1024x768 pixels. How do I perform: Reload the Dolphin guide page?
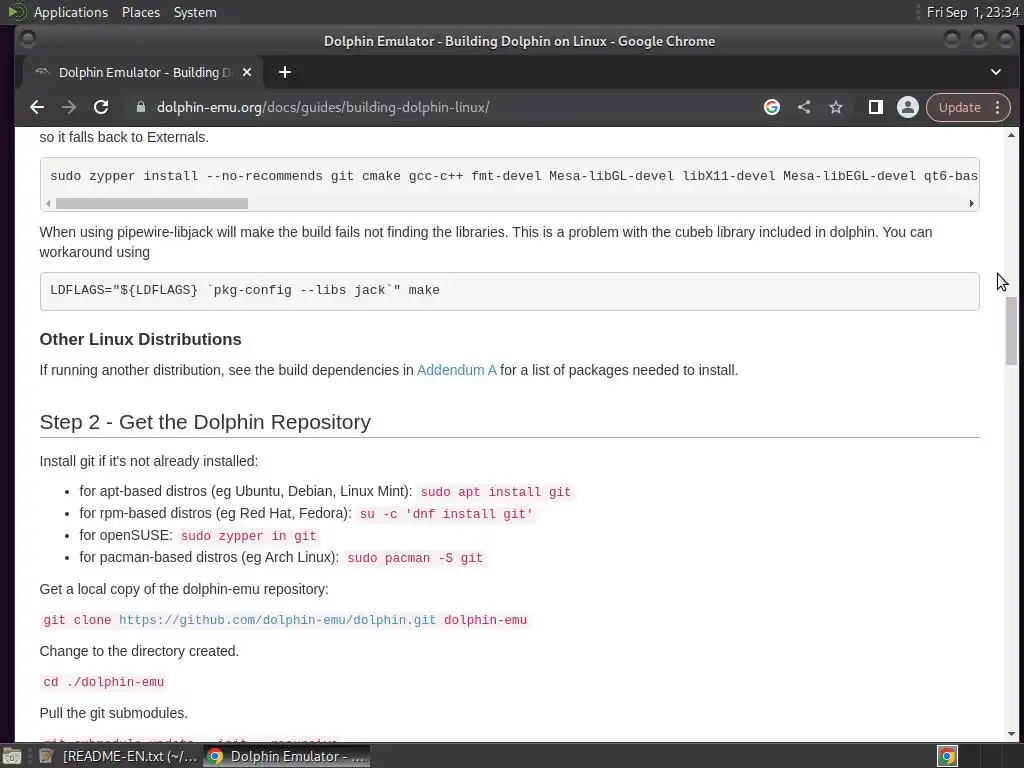point(101,107)
